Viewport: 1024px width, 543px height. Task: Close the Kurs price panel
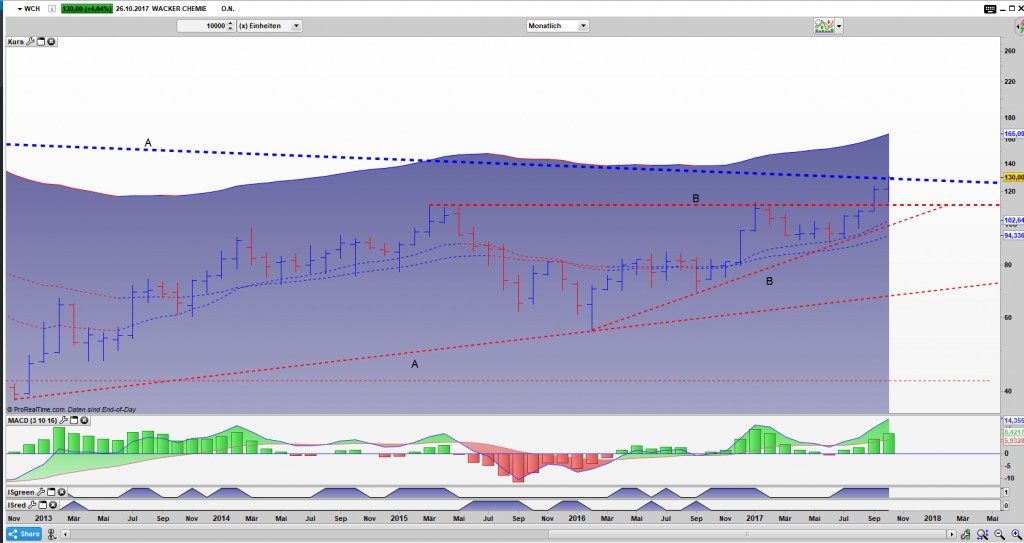pyautogui.click(x=51, y=42)
